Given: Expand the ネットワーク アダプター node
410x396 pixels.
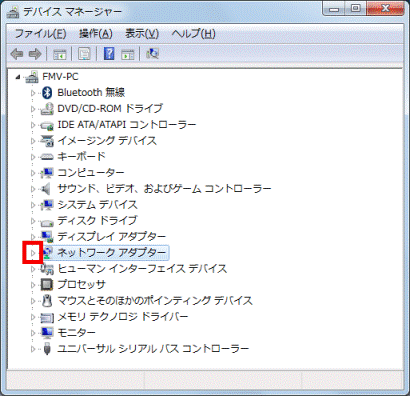Looking at the screenshot, I should [33, 253].
